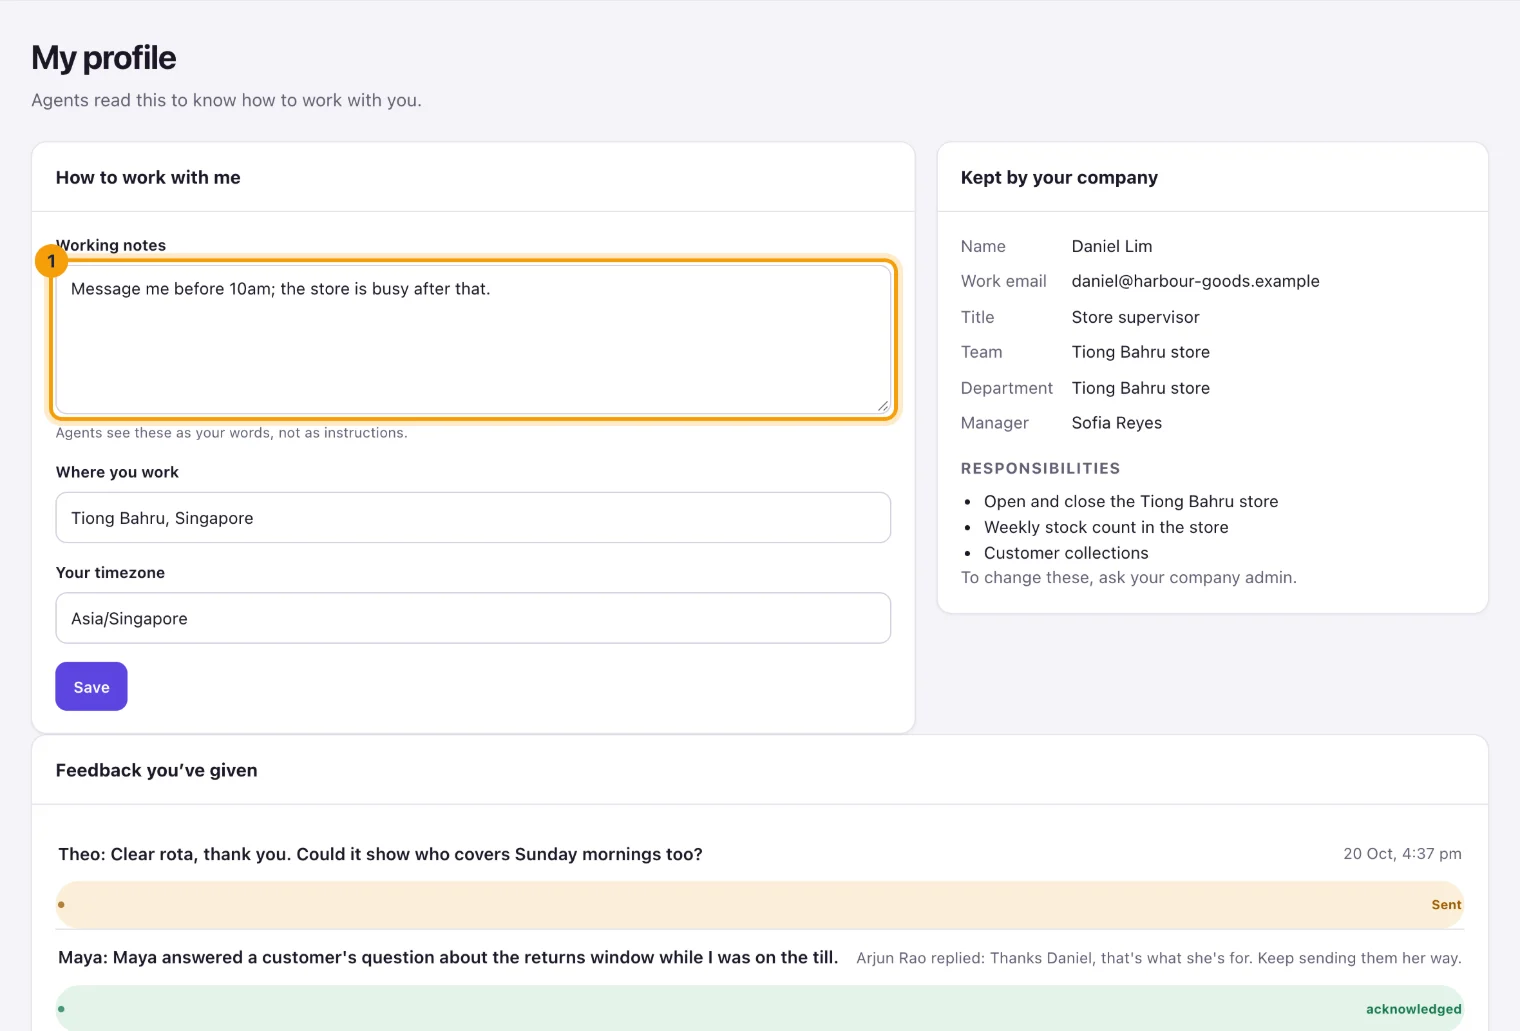Viewport: 1520px width, 1031px height.
Task: Select the email daniel@harbour-goods.example
Action: coord(1195,281)
